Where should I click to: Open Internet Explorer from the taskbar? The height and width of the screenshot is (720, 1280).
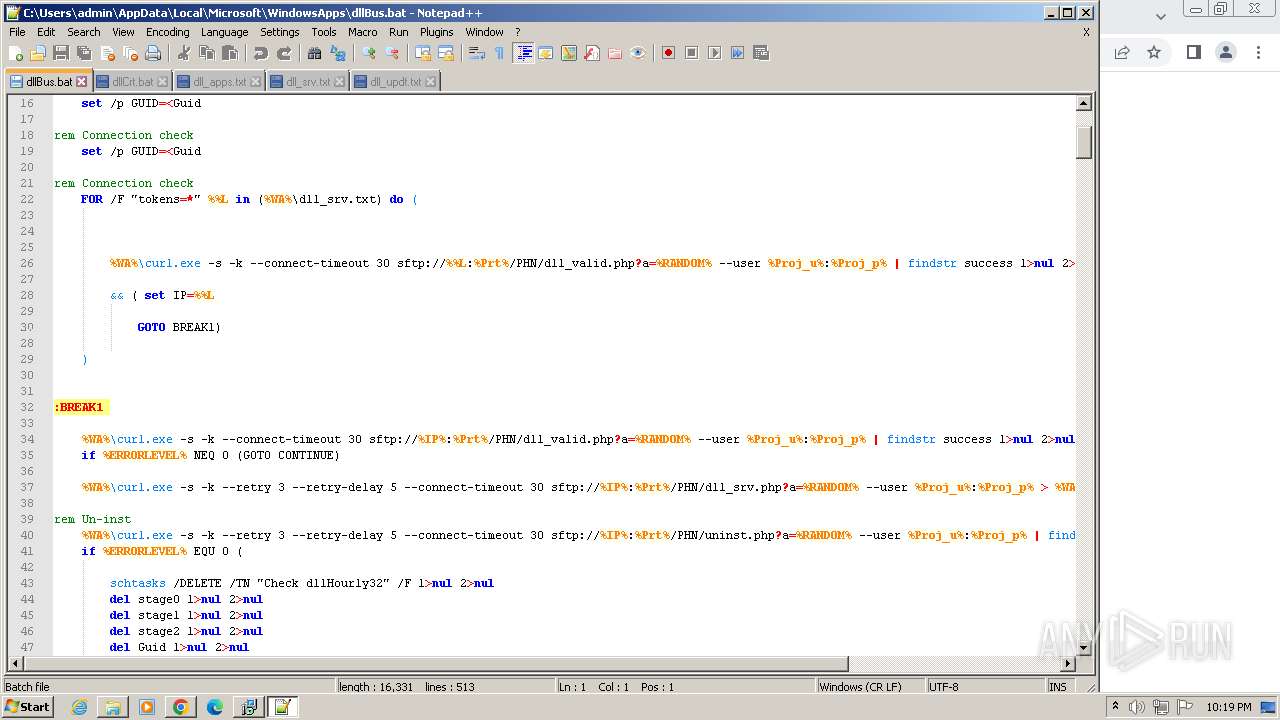point(79,707)
